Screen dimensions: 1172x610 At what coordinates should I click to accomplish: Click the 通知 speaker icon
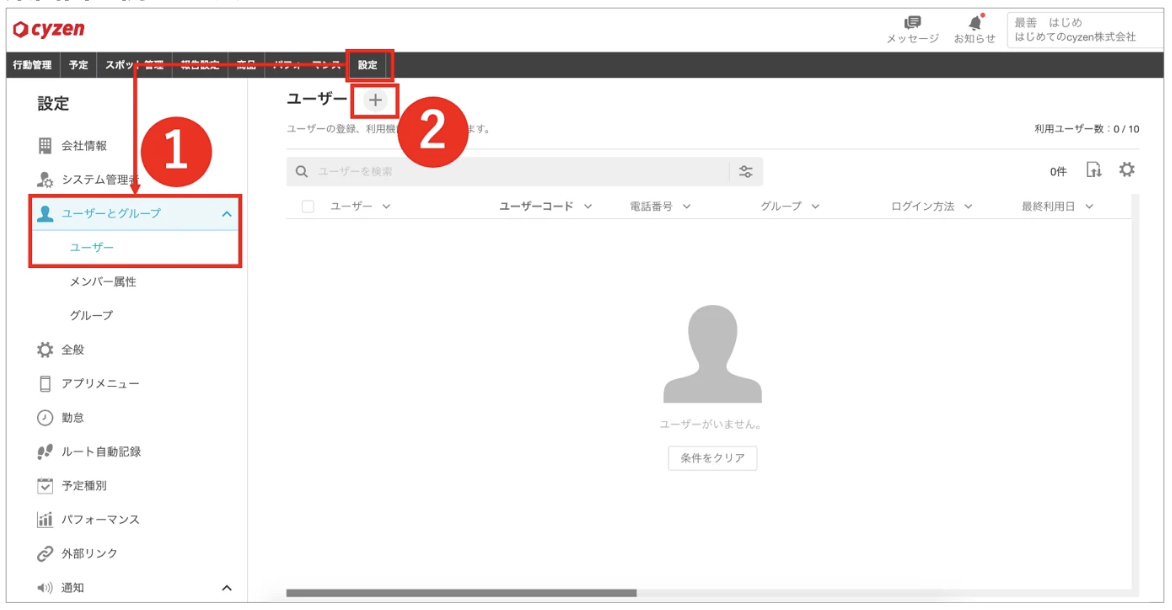45,588
